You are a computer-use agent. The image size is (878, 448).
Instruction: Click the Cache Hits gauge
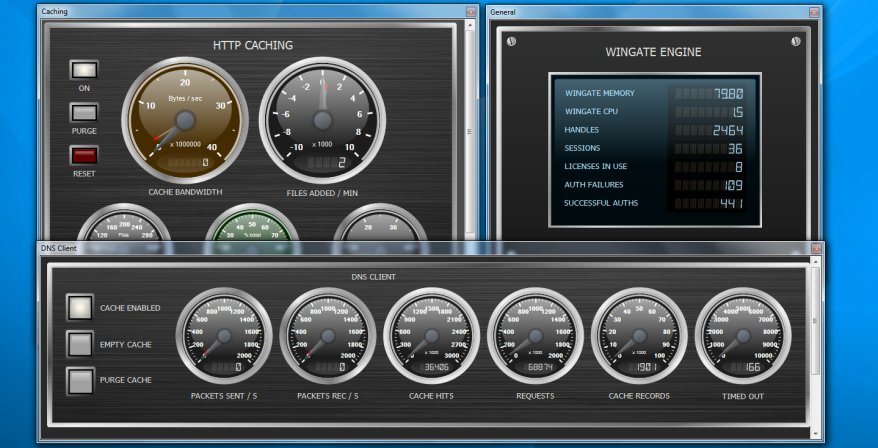pyautogui.click(x=432, y=335)
